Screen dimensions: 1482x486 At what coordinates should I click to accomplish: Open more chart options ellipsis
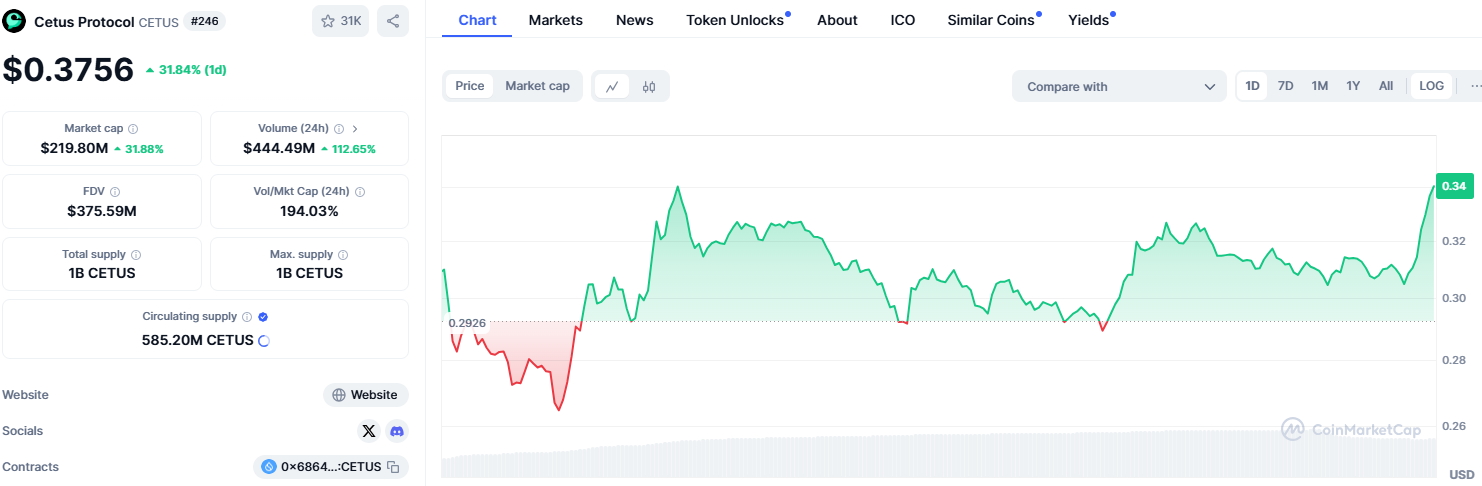click(x=1475, y=86)
